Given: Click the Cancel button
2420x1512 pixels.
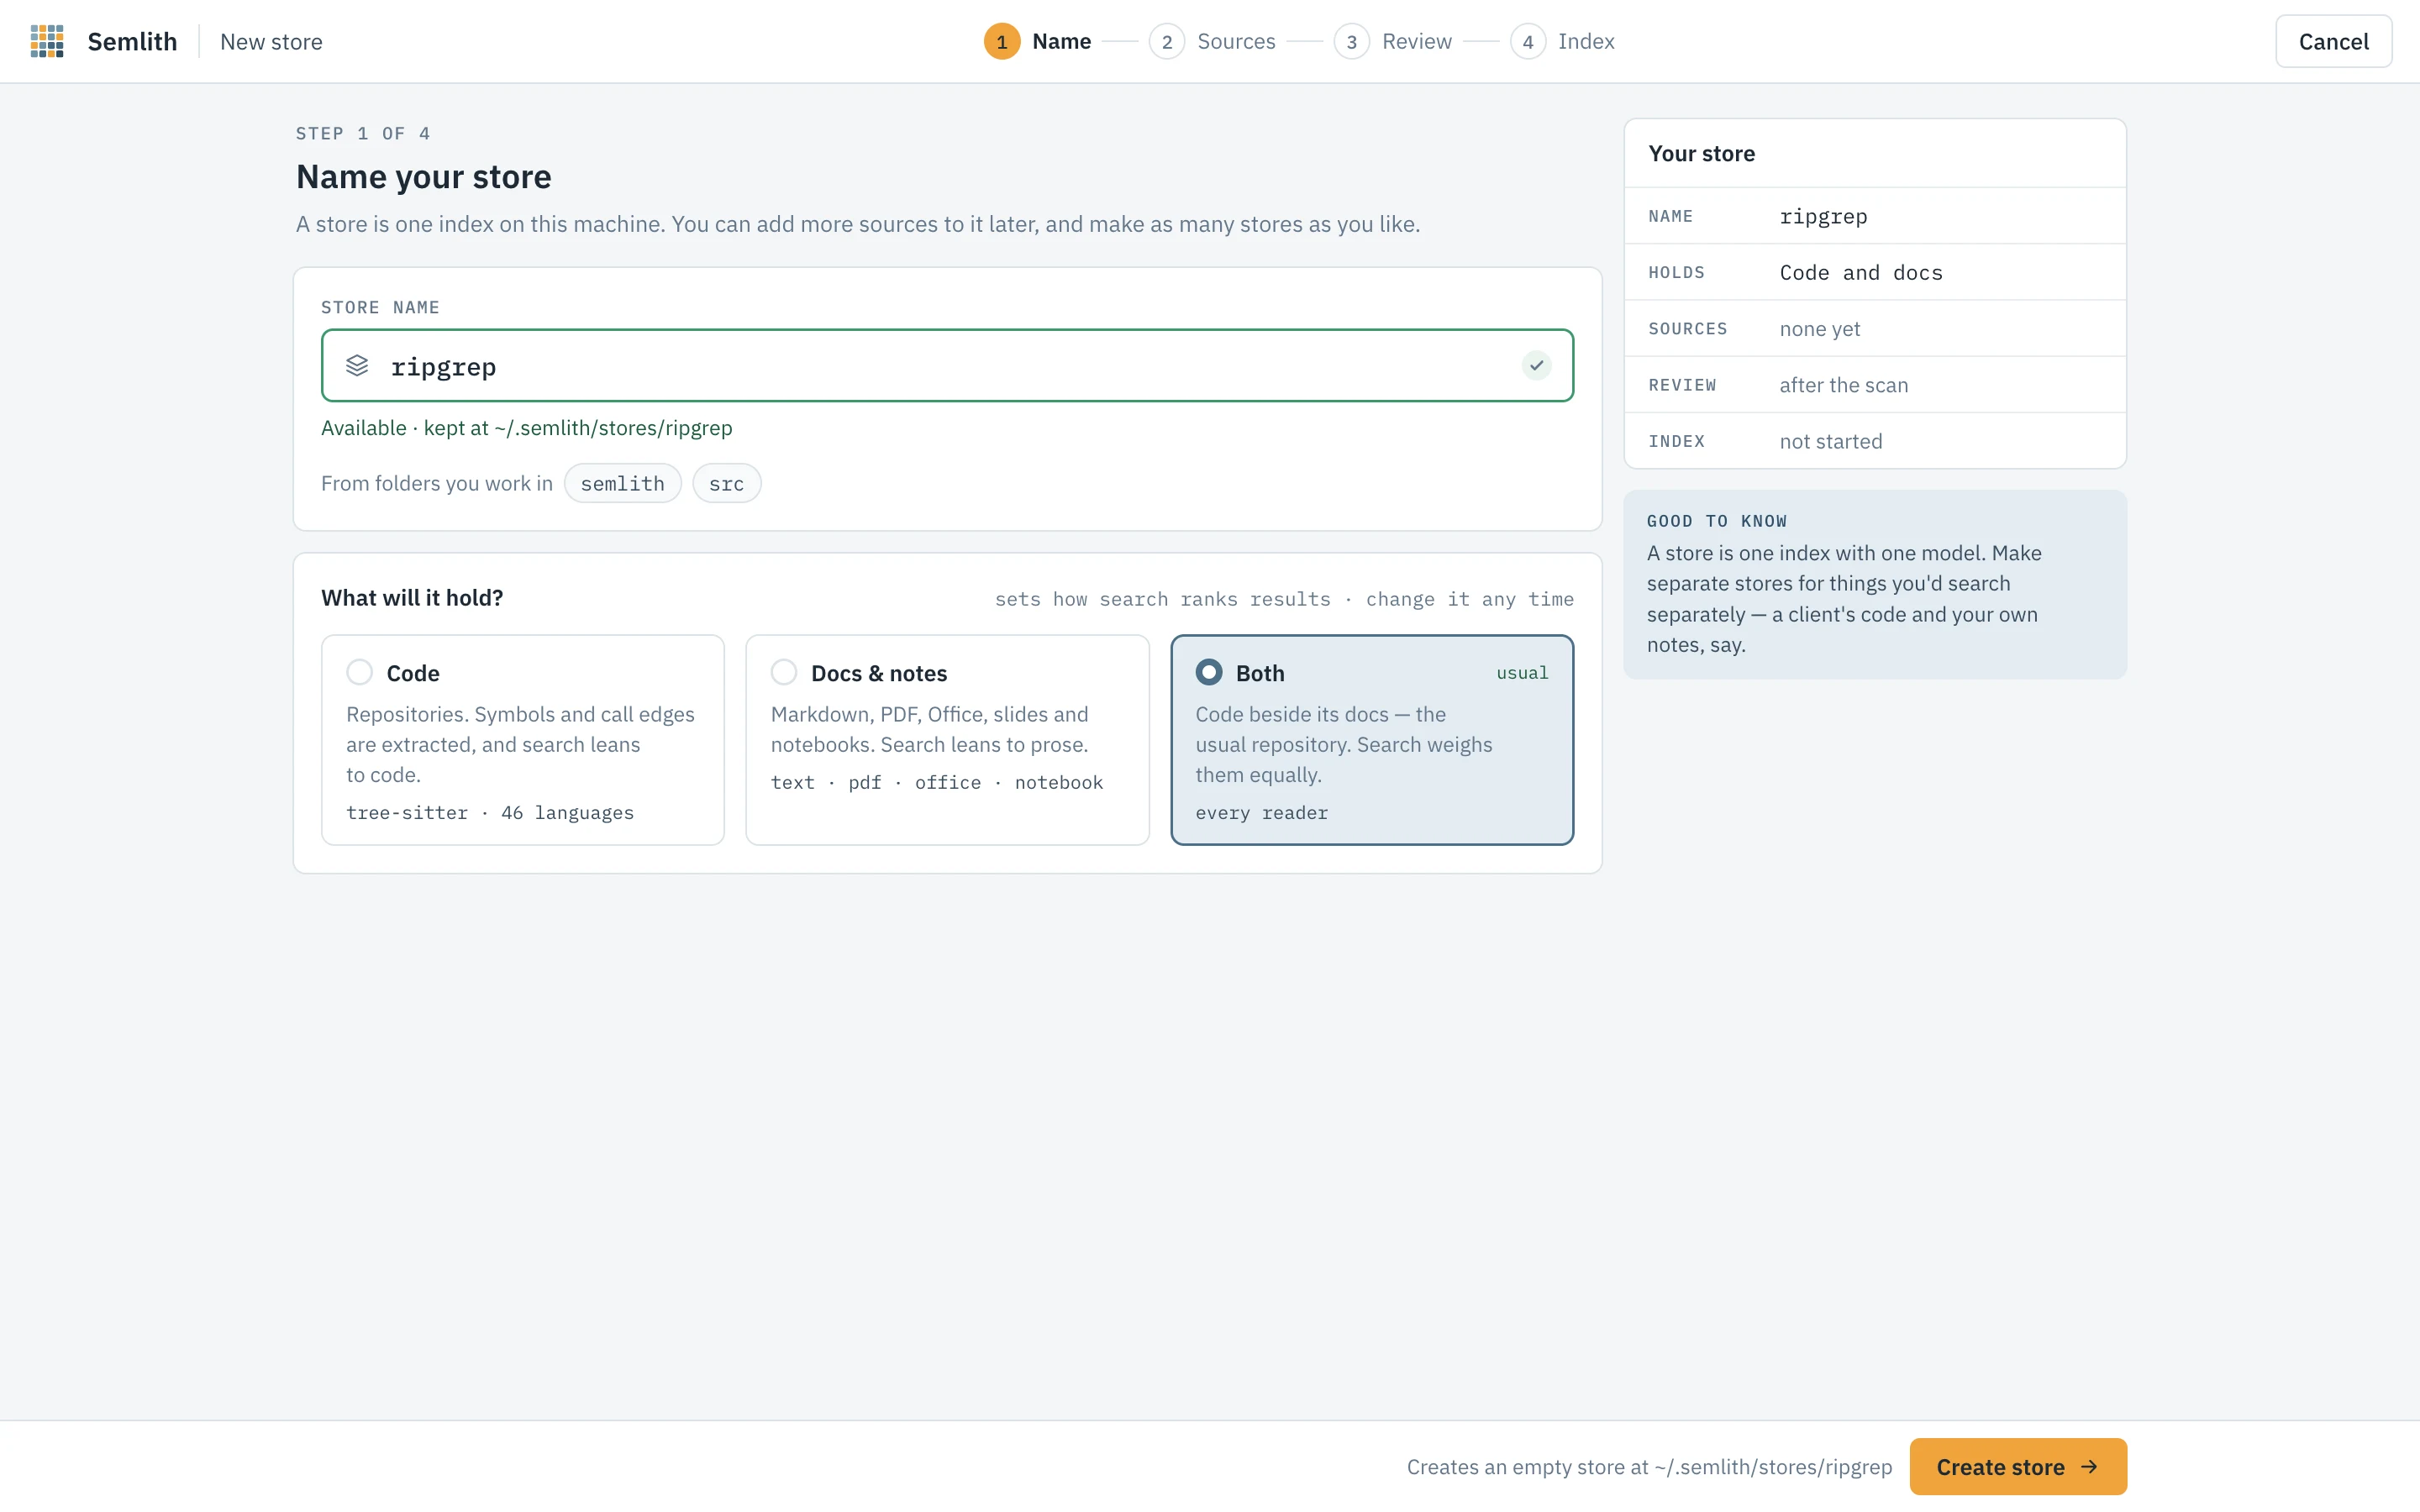Looking at the screenshot, I should tap(2333, 41).
